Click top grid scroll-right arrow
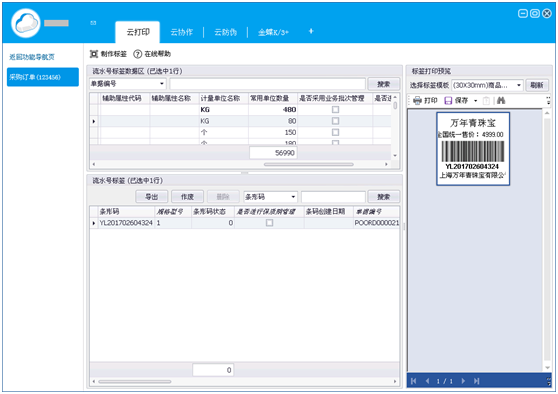The width and height of the screenshot is (558, 394). (x=386, y=164)
